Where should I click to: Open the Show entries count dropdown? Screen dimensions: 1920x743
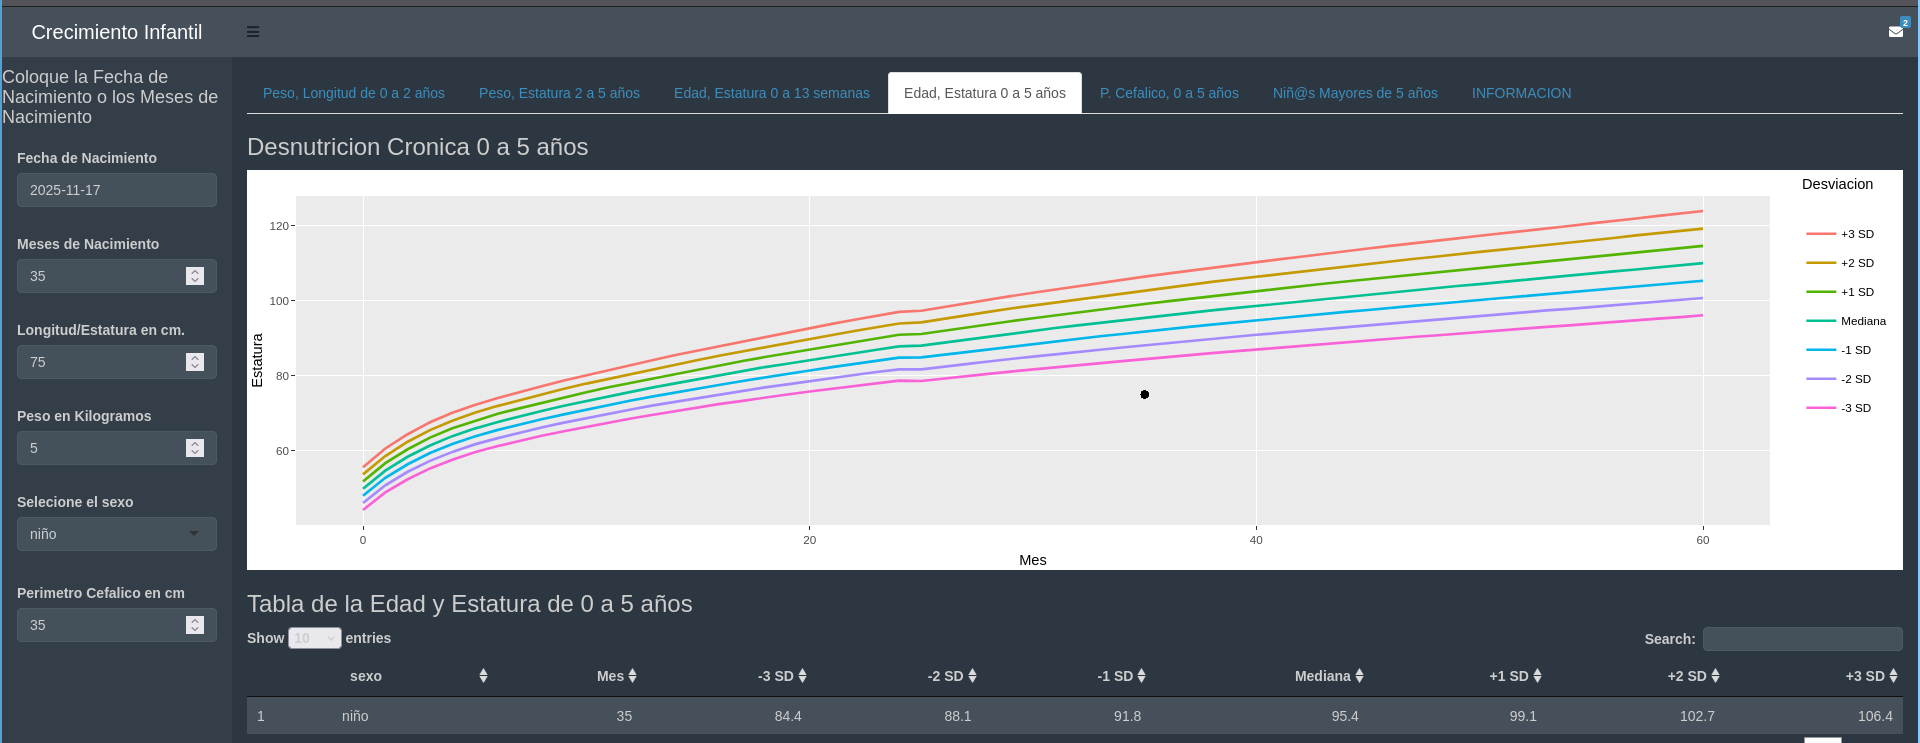click(314, 638)
